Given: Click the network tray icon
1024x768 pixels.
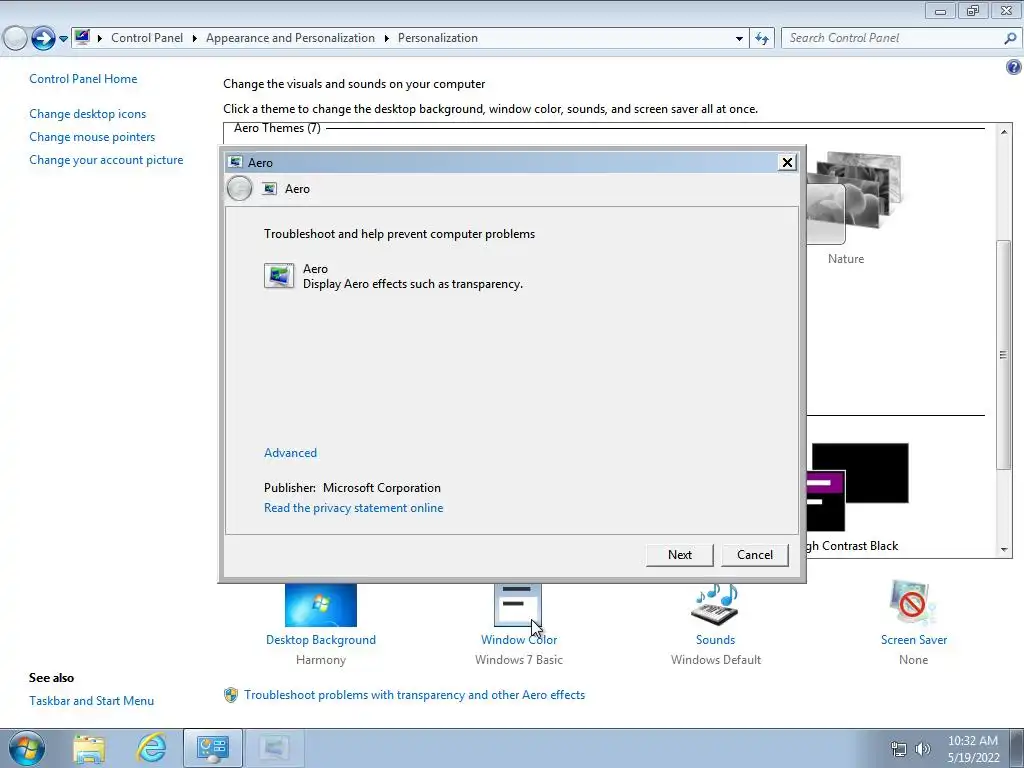Looking at the screenshot, I should pos(899,749).
